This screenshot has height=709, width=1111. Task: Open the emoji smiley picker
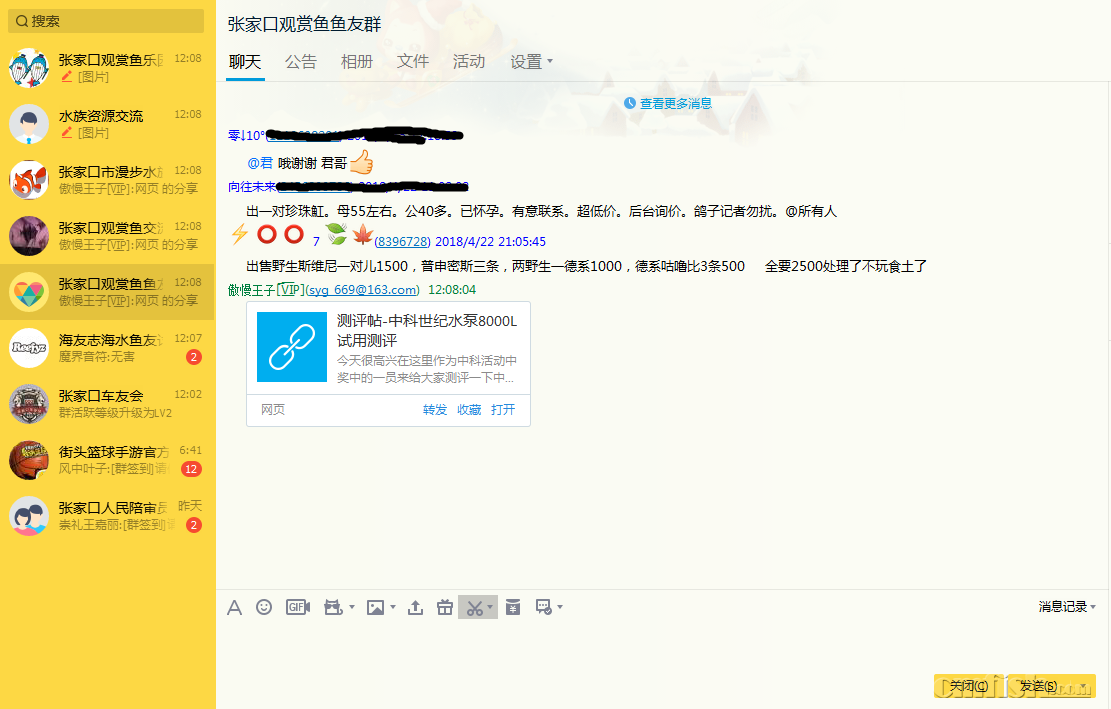(264, 607)
